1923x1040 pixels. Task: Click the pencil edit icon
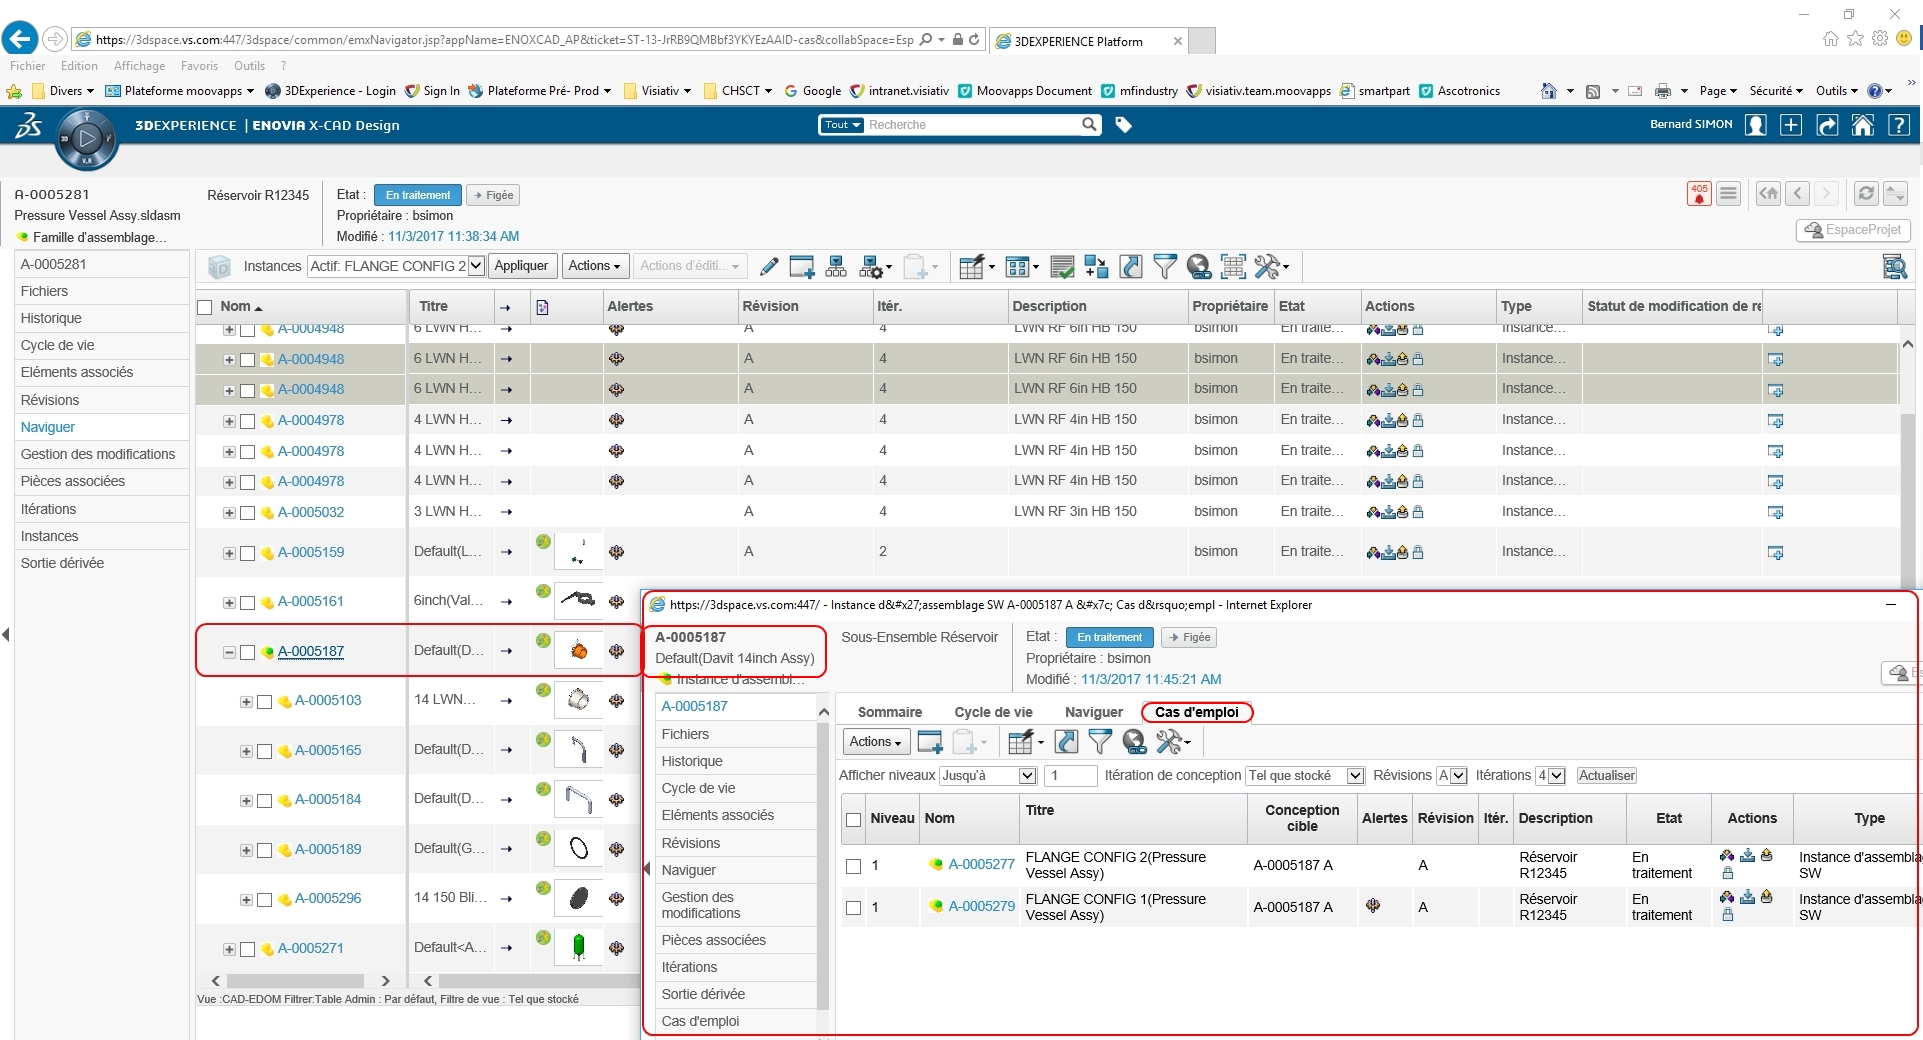(769, 267)
